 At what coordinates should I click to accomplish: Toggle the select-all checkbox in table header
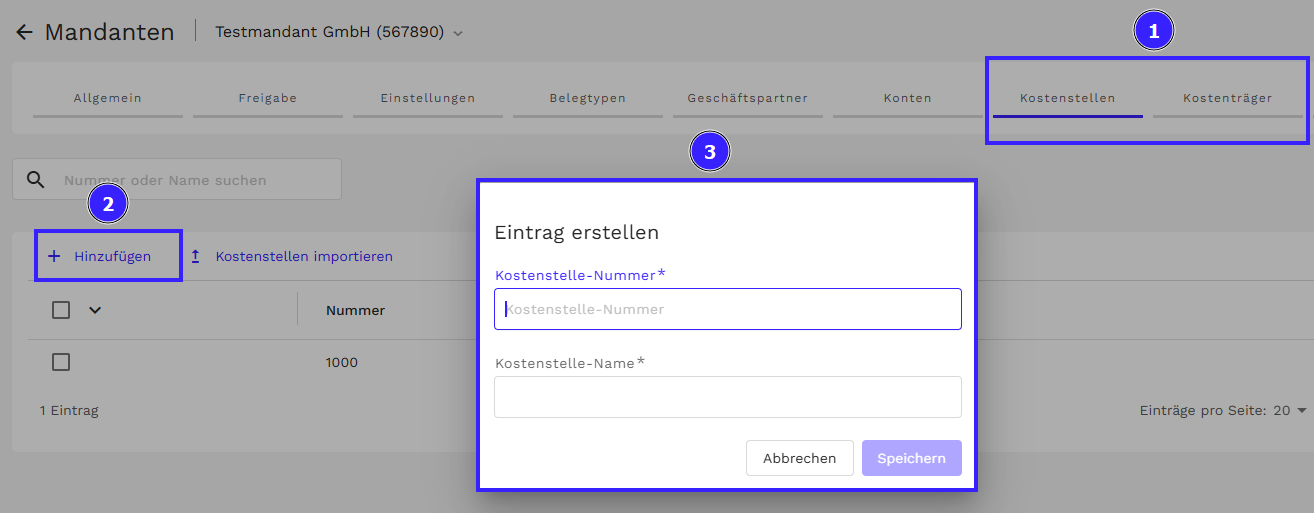click(61, 310)
